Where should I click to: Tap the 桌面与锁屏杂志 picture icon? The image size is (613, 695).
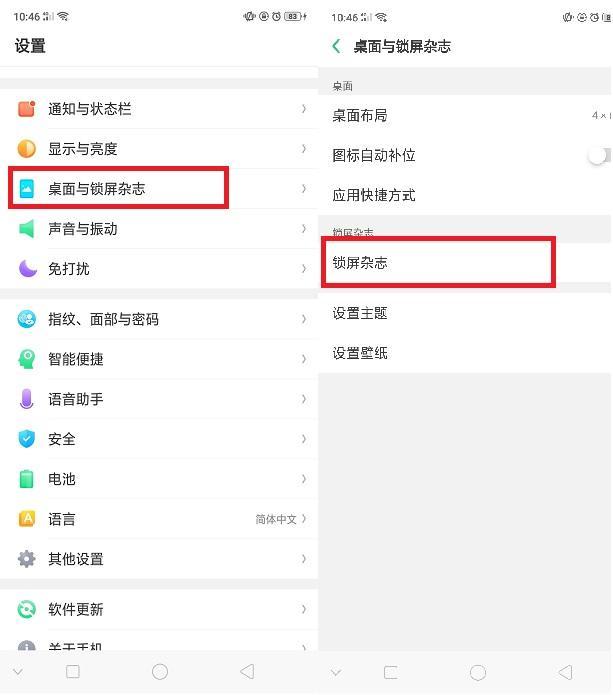click(27, 188)
